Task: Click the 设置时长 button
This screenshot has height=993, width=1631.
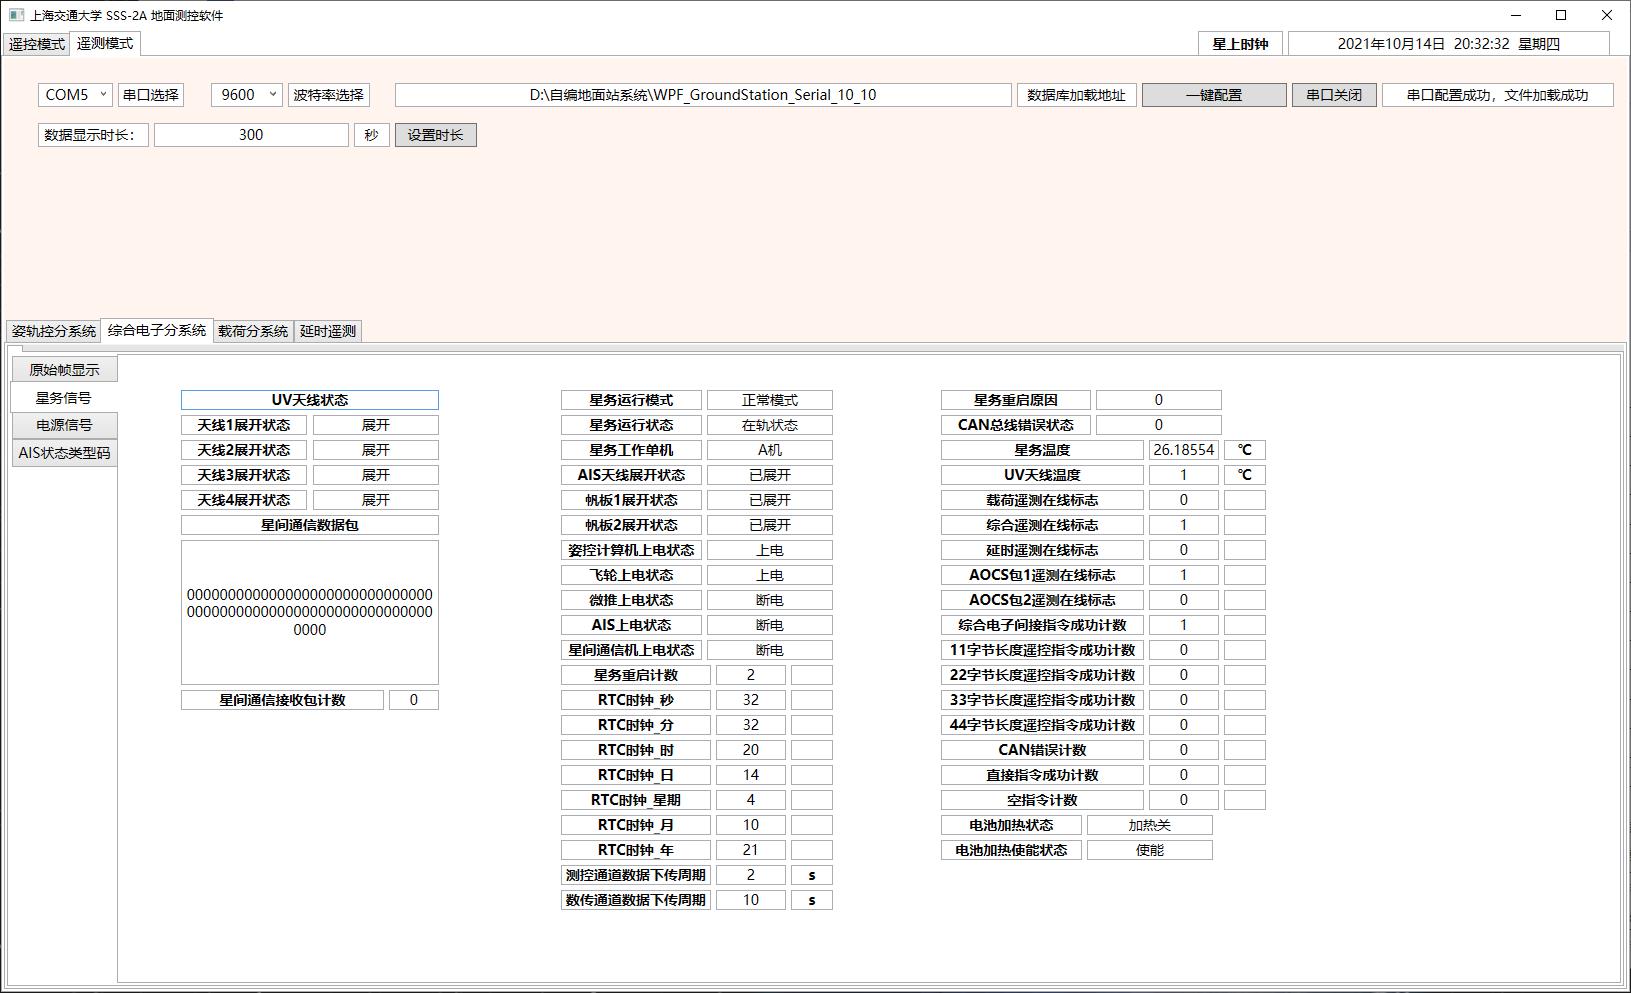Action: 435,135
